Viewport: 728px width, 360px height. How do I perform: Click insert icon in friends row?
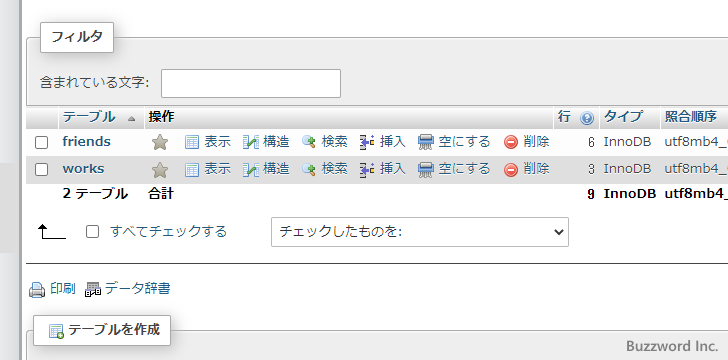click(x=367, y=142)
